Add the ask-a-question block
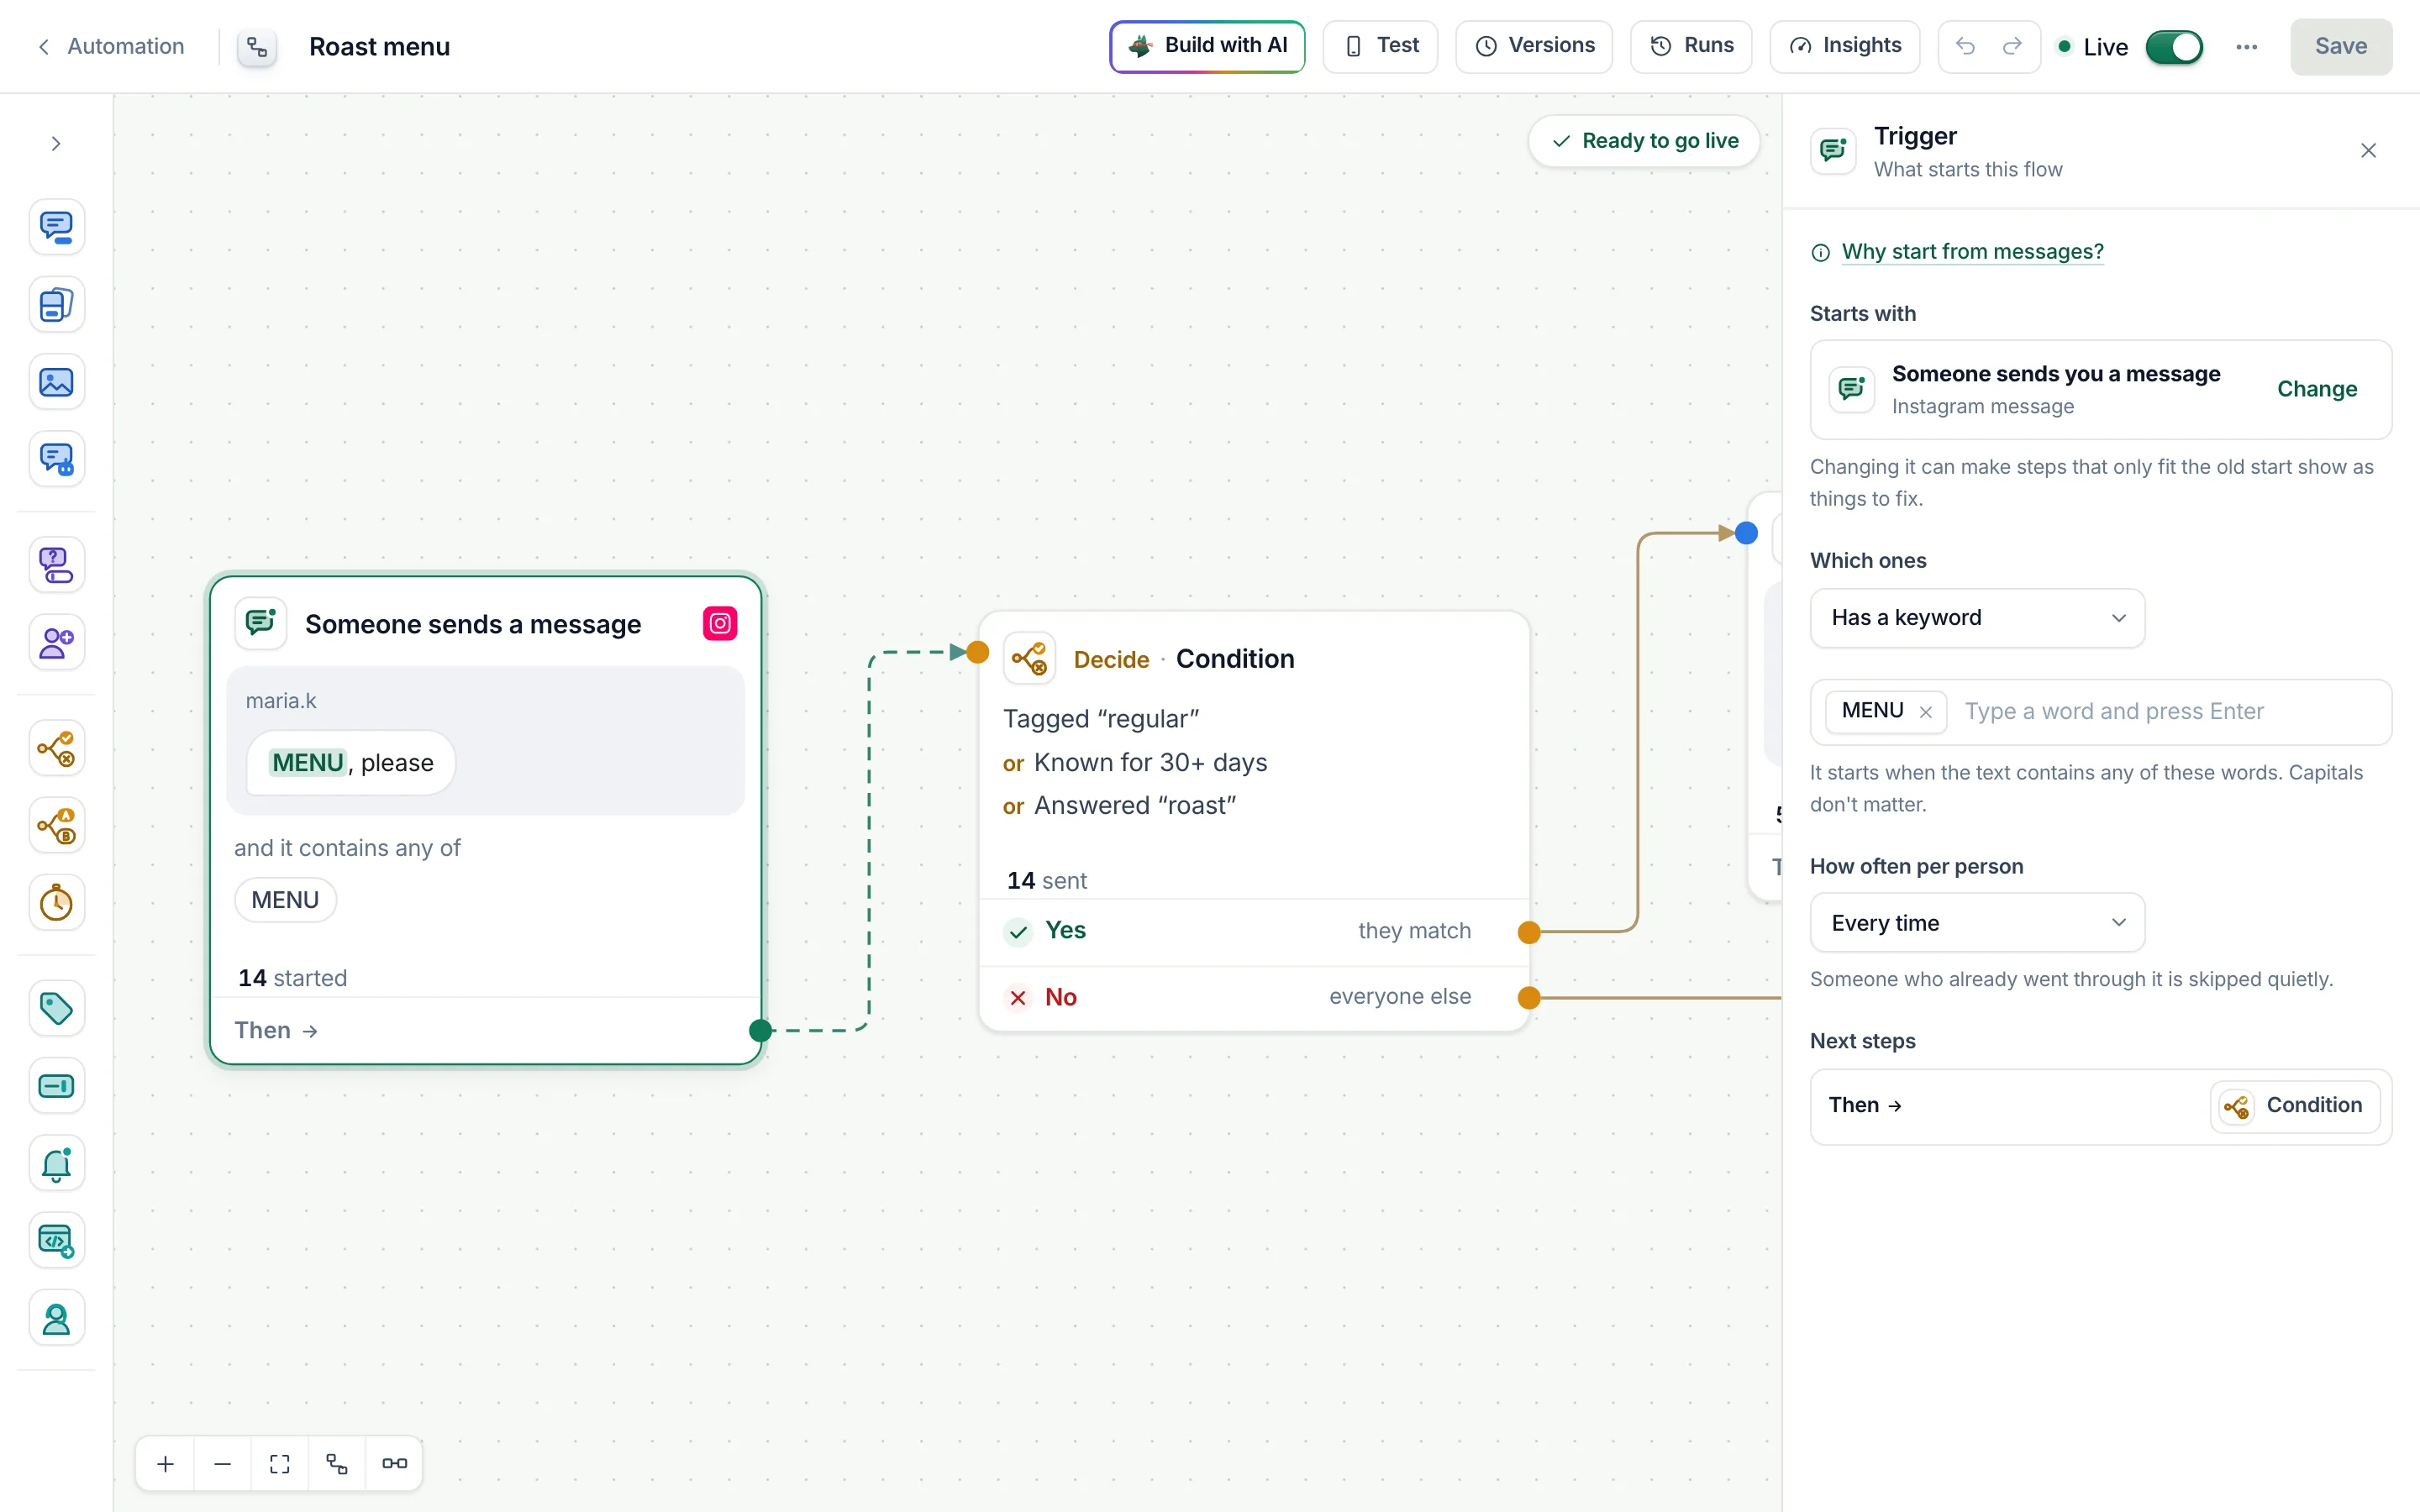This screenshot has width=2420, height=1512. [x=56, y=565]
